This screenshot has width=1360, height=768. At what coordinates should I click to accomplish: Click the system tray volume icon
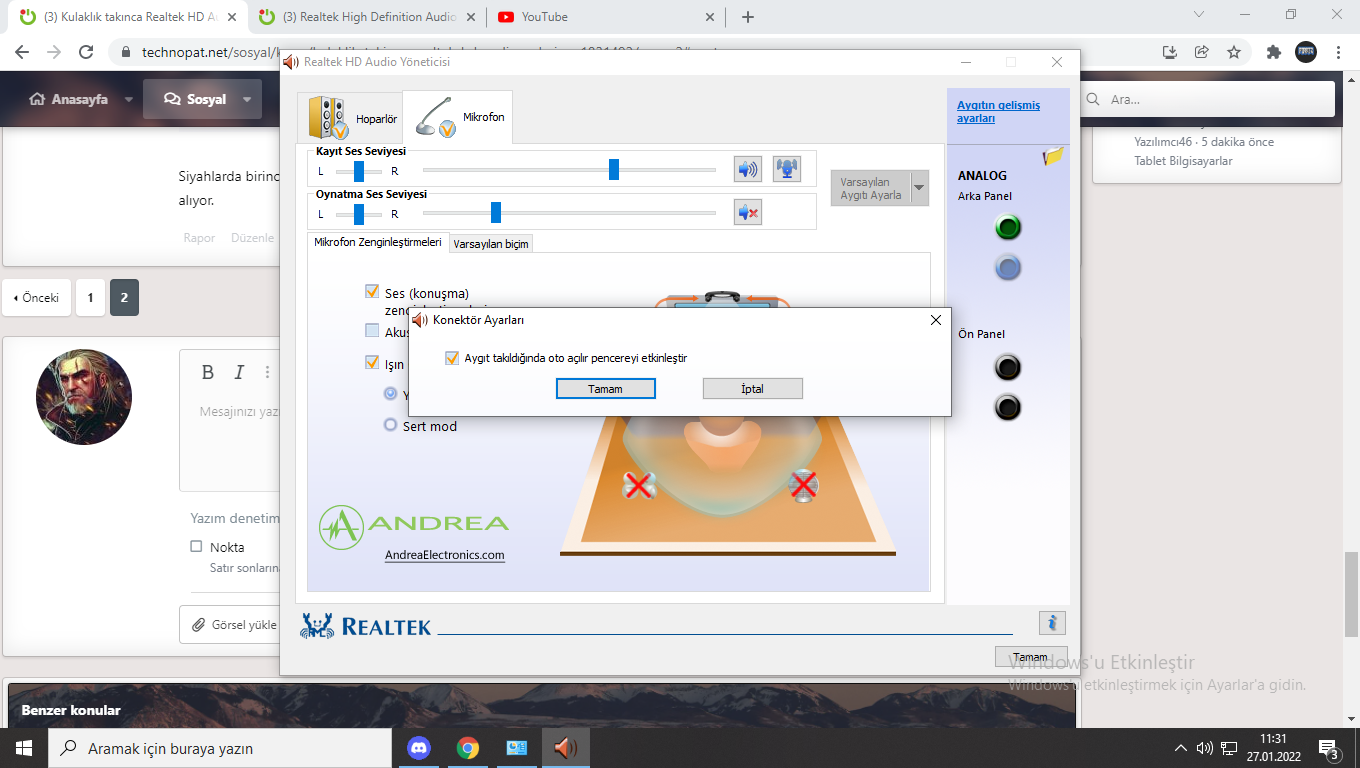point(1204,748)
